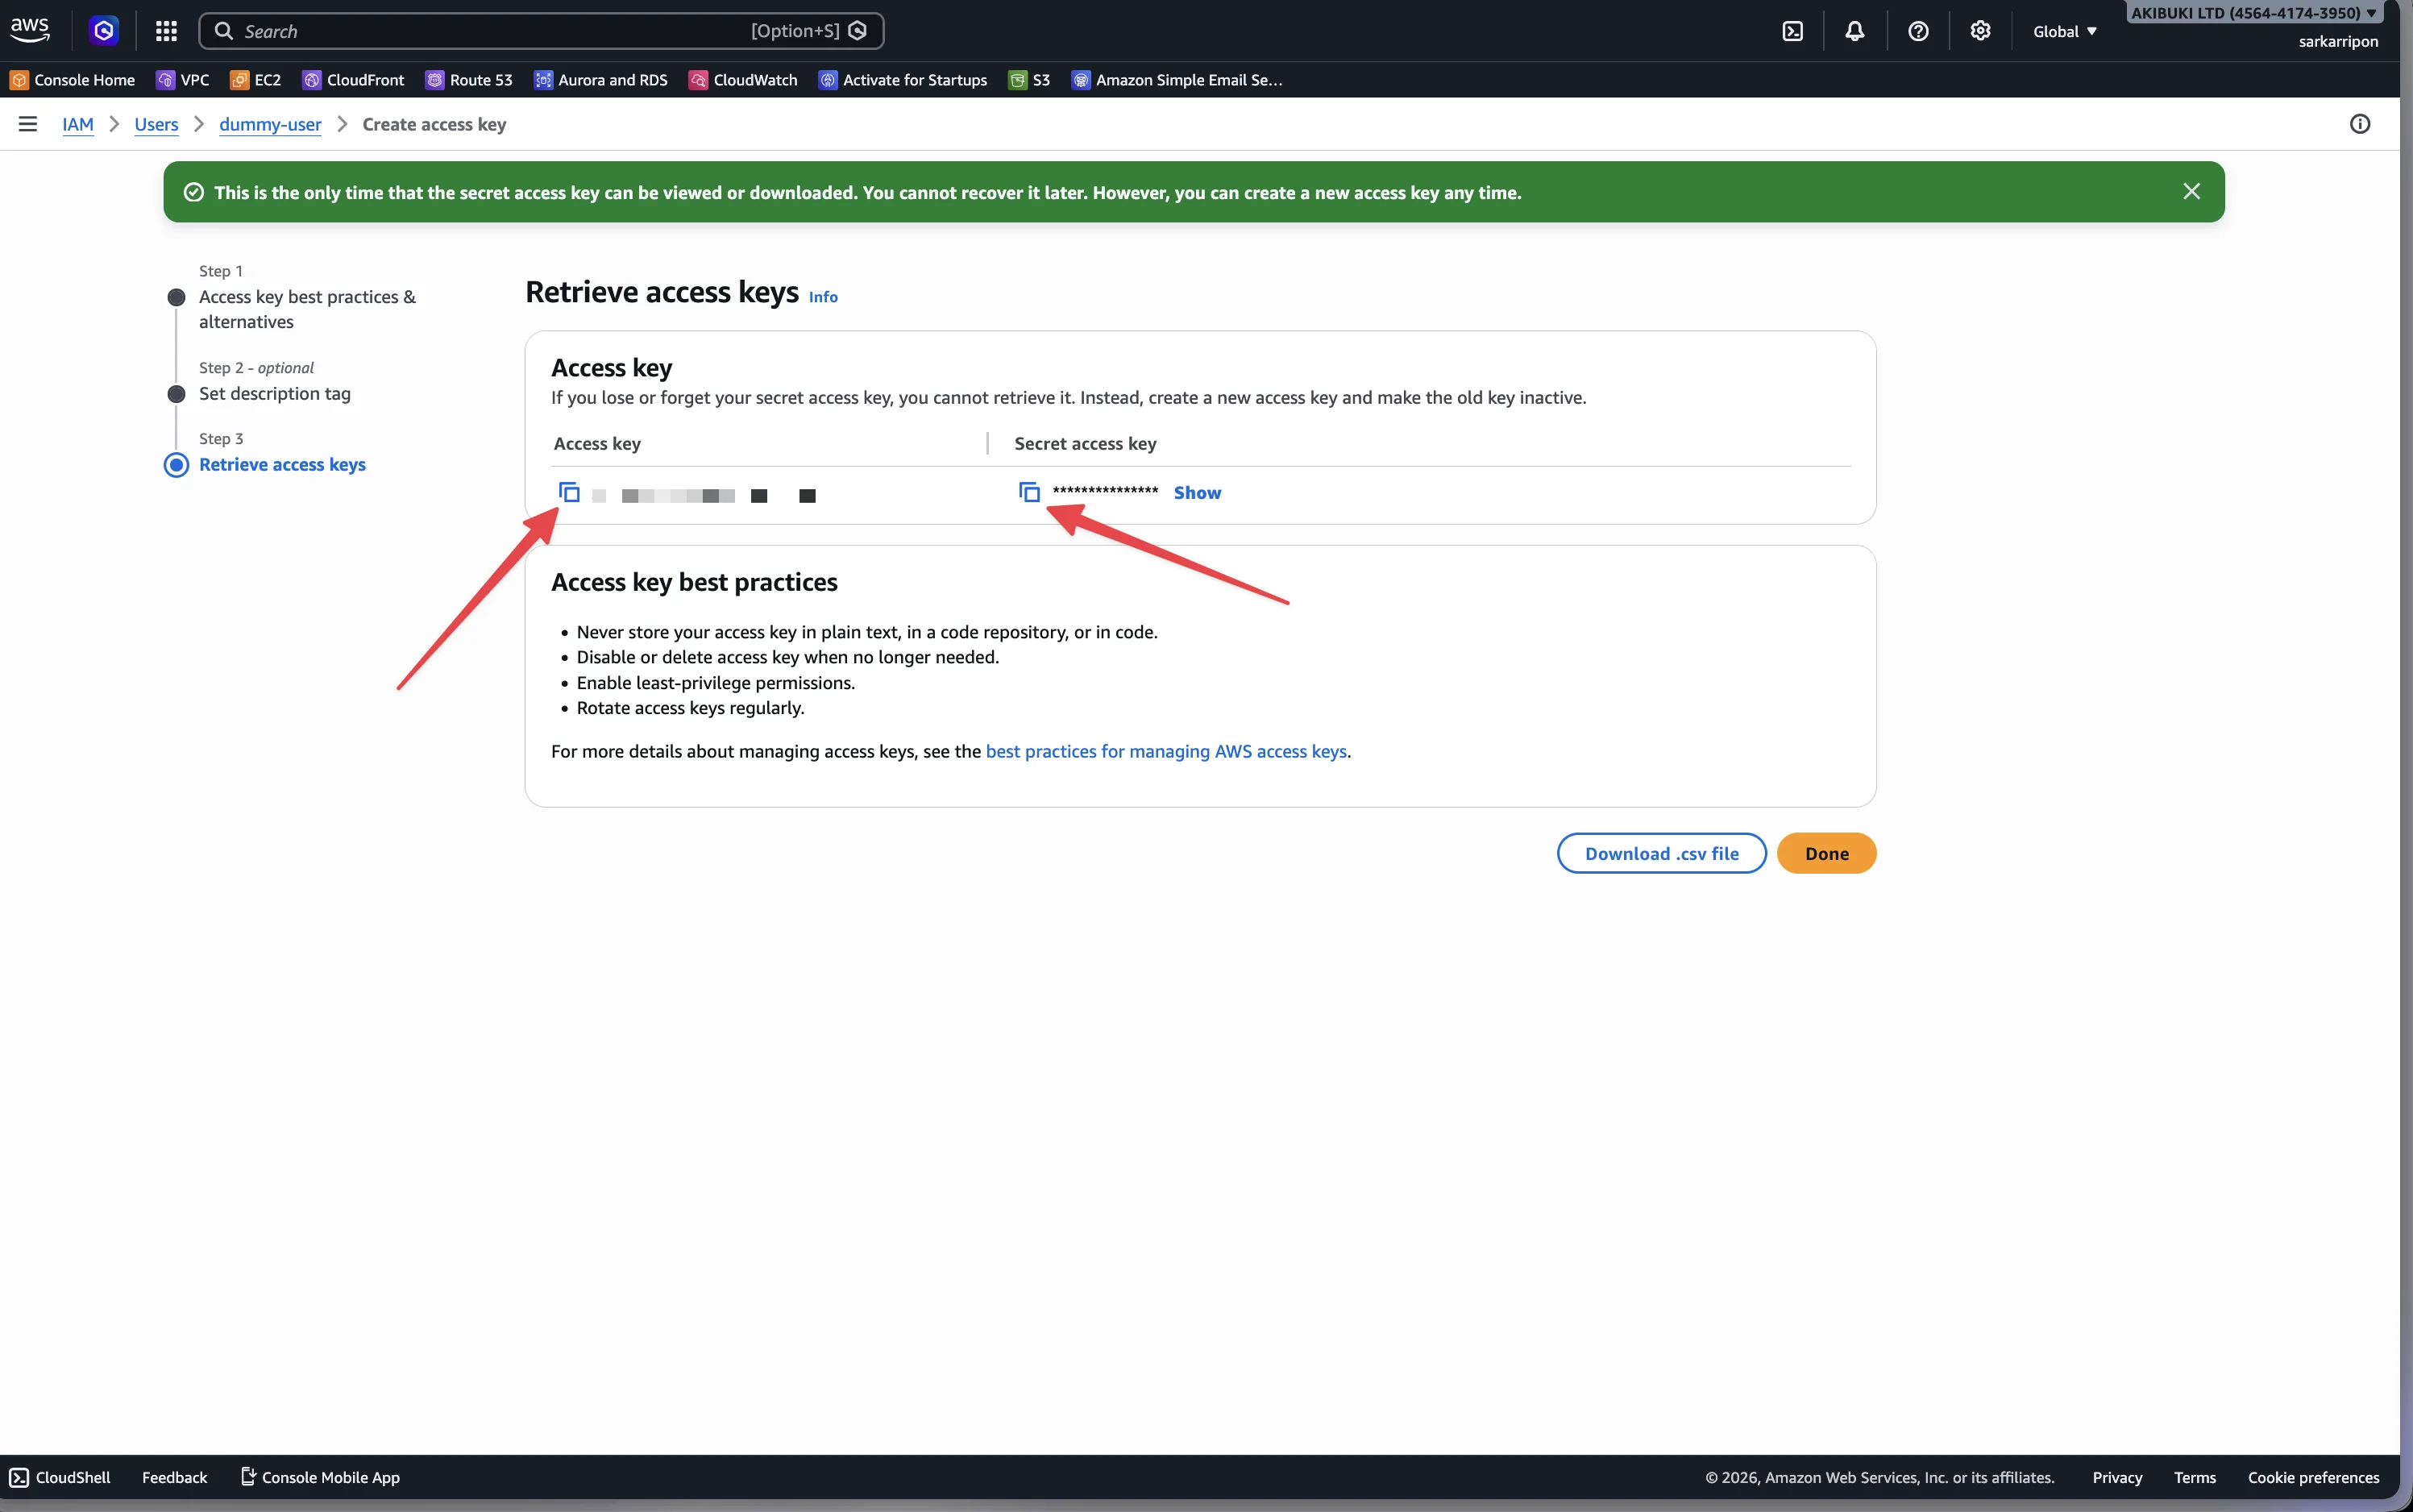
Task: Select the Step 3 Retrieve access keys radio
Action: (176, 464)
